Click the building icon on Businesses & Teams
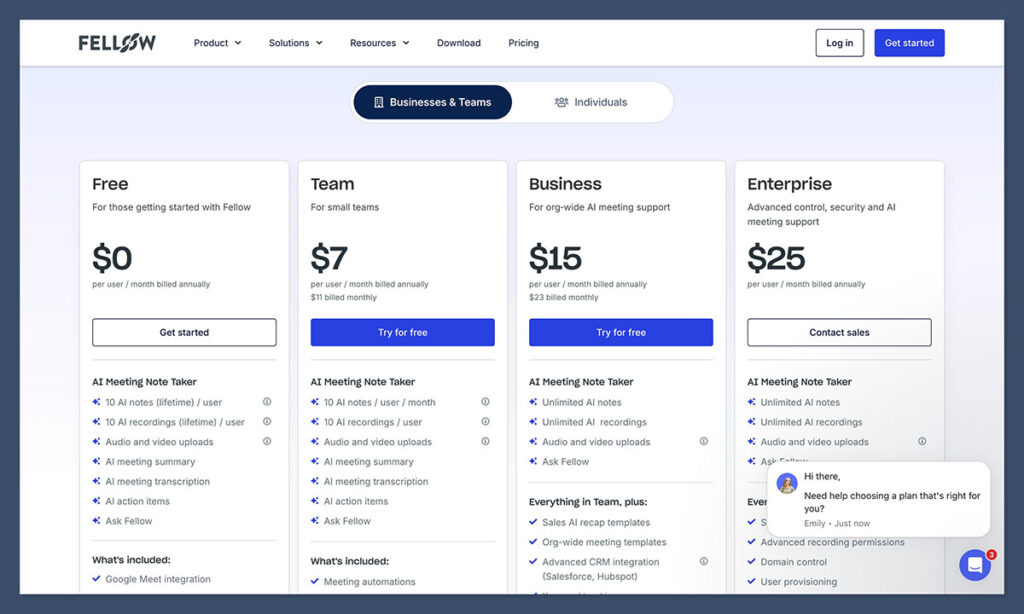Viewport: 1024px width, 614px height. pyautogui.click(x=380, y=102)
